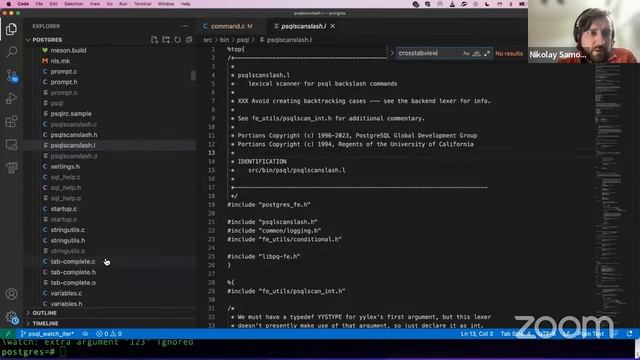Collapse the POSTGRES folder section
The image size is (640, 360).
click(47, 40)
